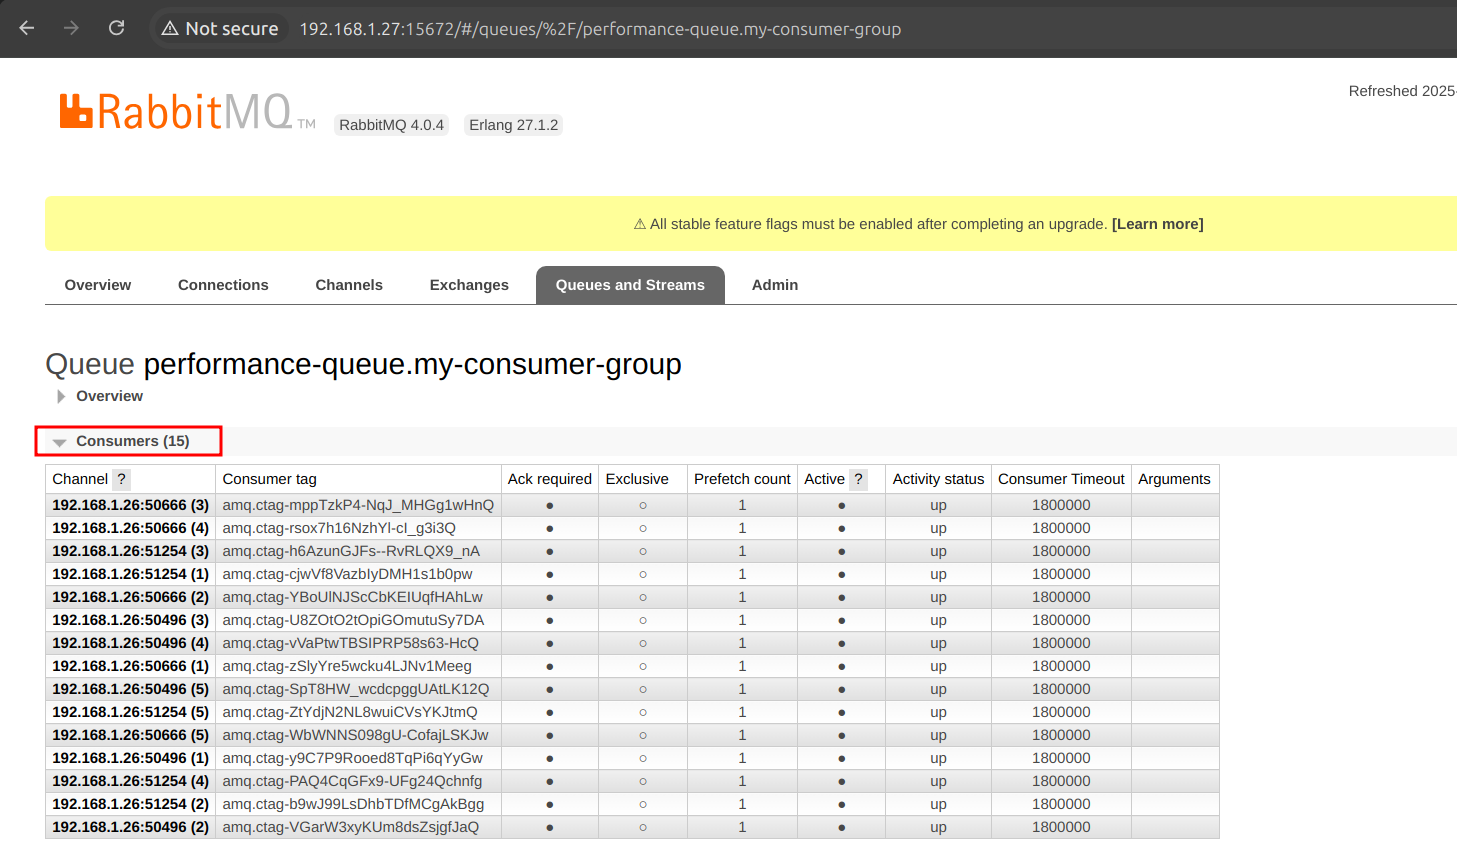Open help icon next to Active header
Viewport: 1457px width, 865px height.
click(858, 479)
